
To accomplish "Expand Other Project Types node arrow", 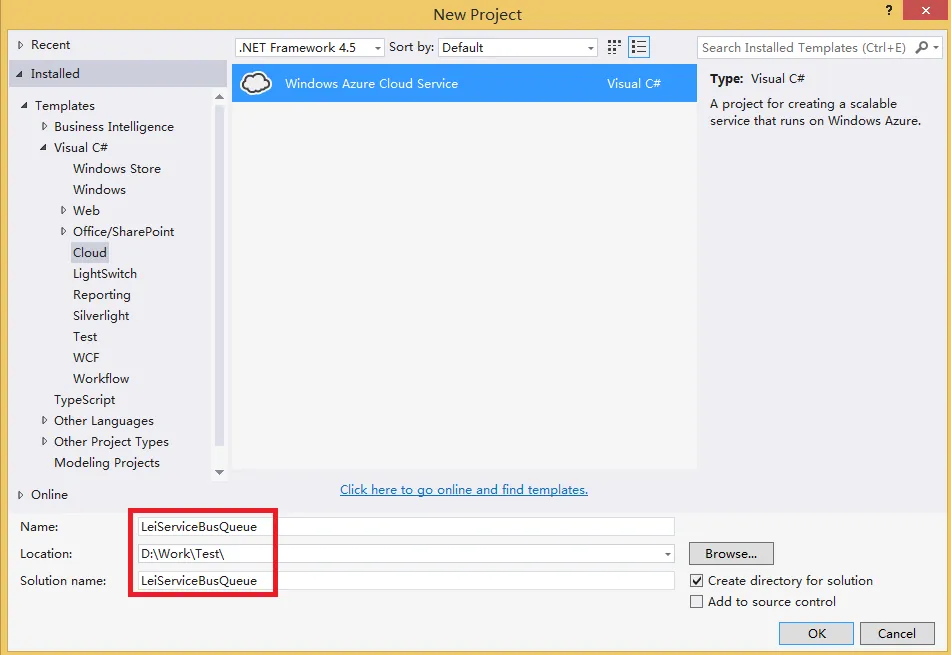I will 44,442.
